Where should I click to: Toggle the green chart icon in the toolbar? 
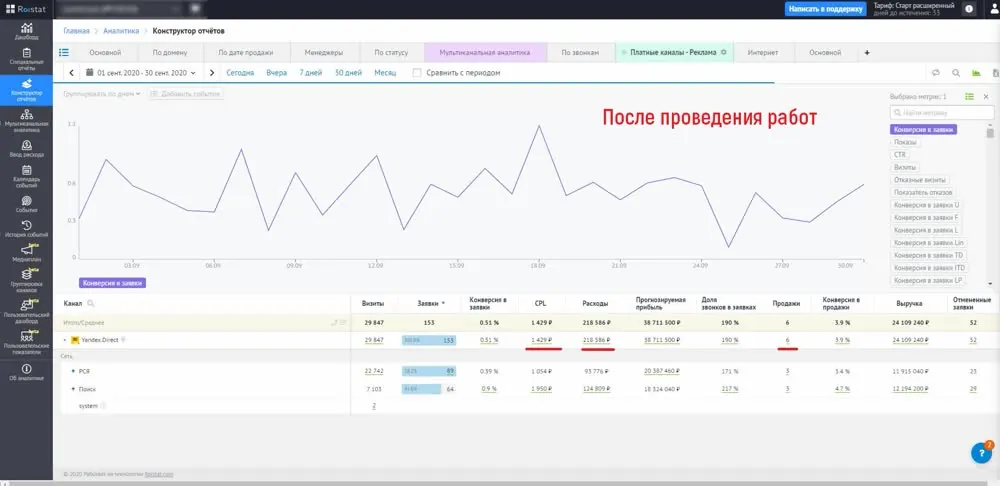pyautogui.click(x=976, y=73)
